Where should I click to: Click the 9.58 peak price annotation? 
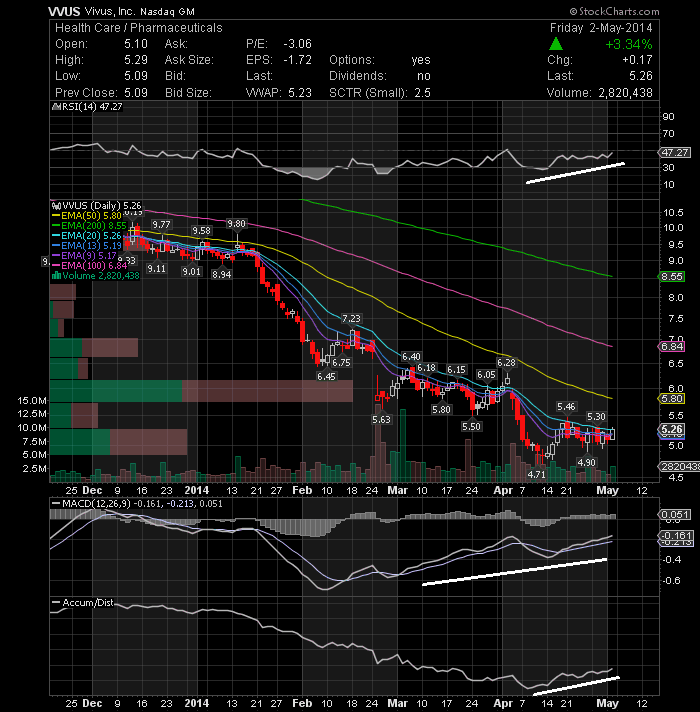[201, 231]
